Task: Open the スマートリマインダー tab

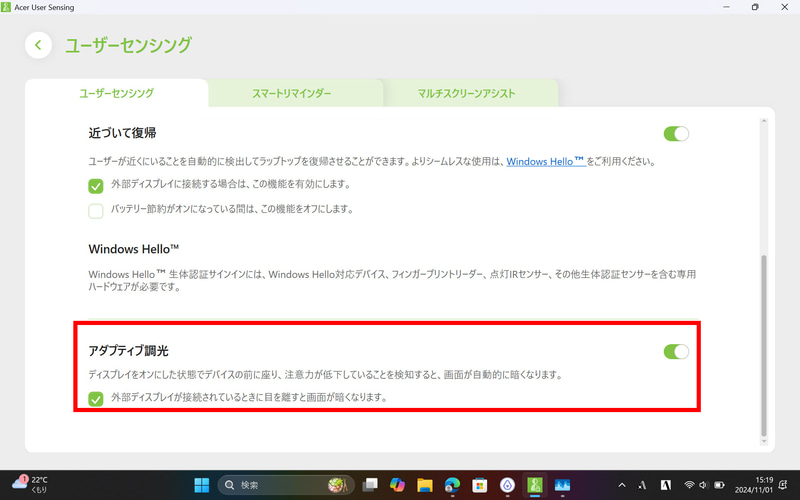Action: click(x=291, y=93)
